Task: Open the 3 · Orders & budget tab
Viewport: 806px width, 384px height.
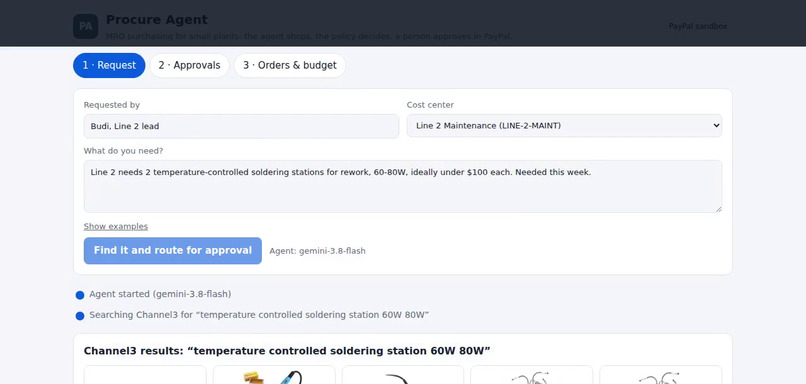Action: coord(290,65)
